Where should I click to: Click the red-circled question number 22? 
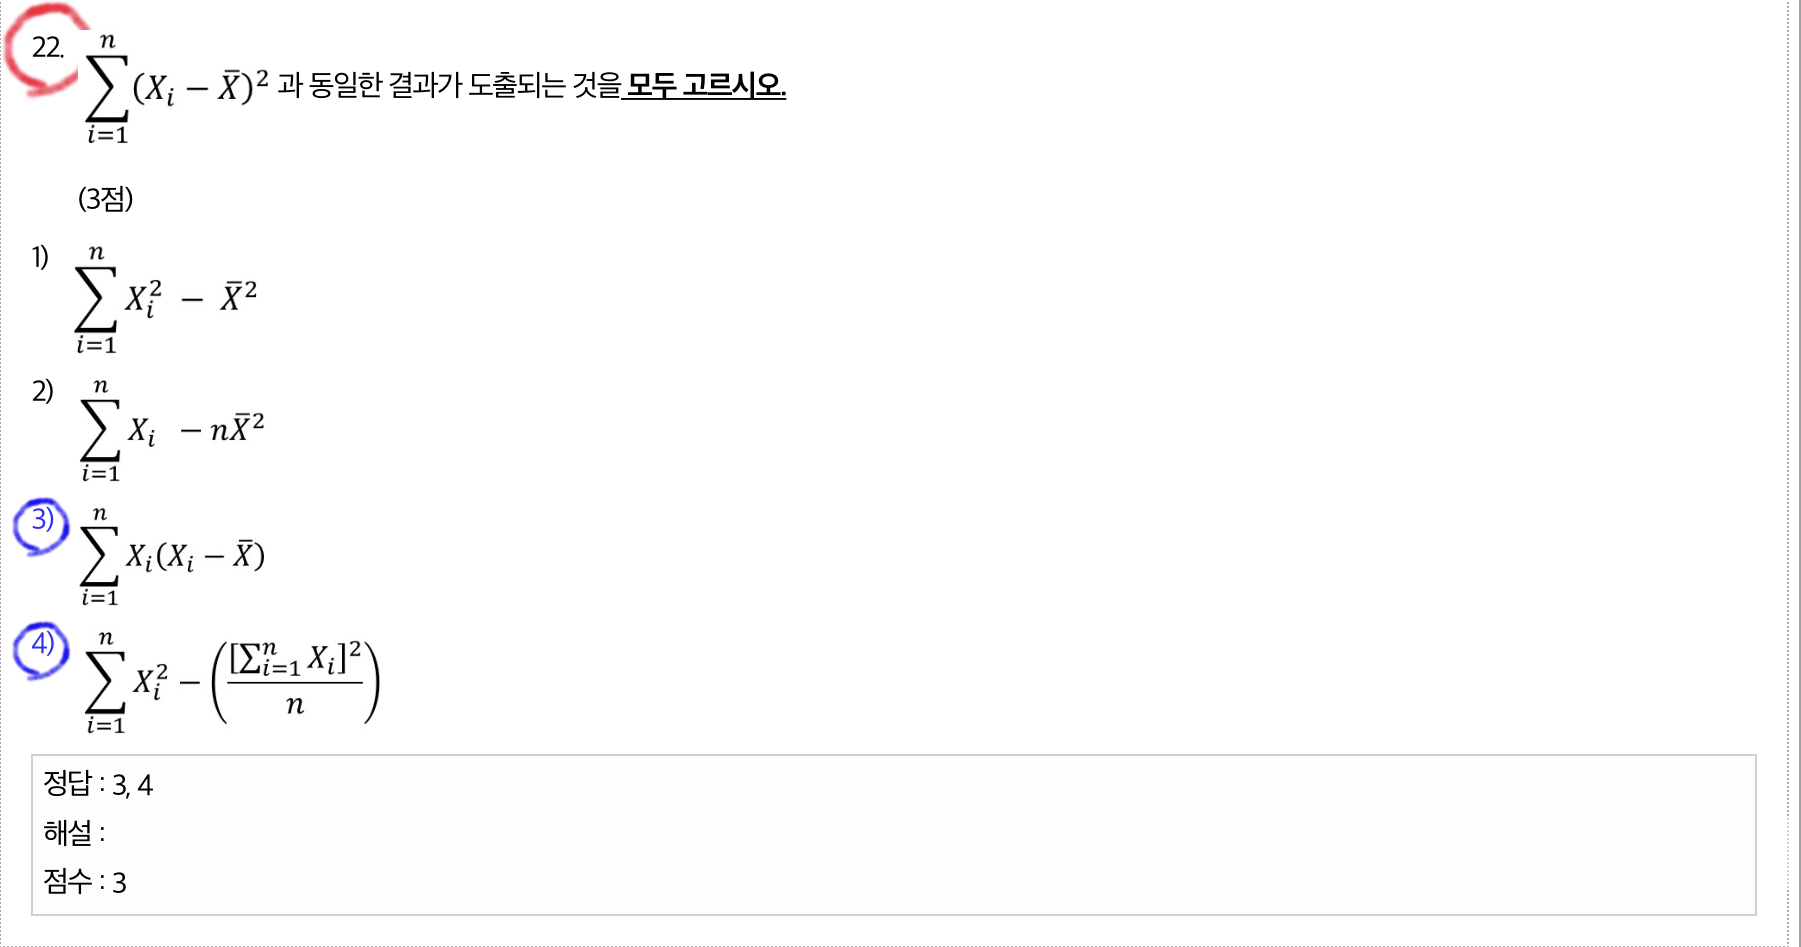coord(47,48)
